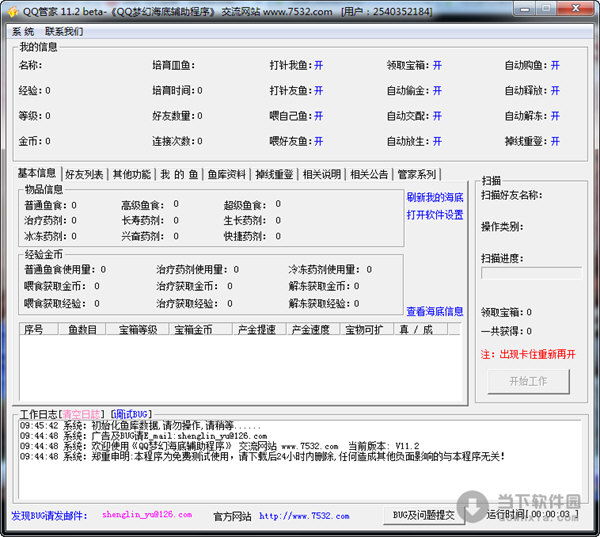This screenshot has height=537, width=600.
Task: Toggle 自动购鱼 switch 开
Action: click(x=555, y=65)
